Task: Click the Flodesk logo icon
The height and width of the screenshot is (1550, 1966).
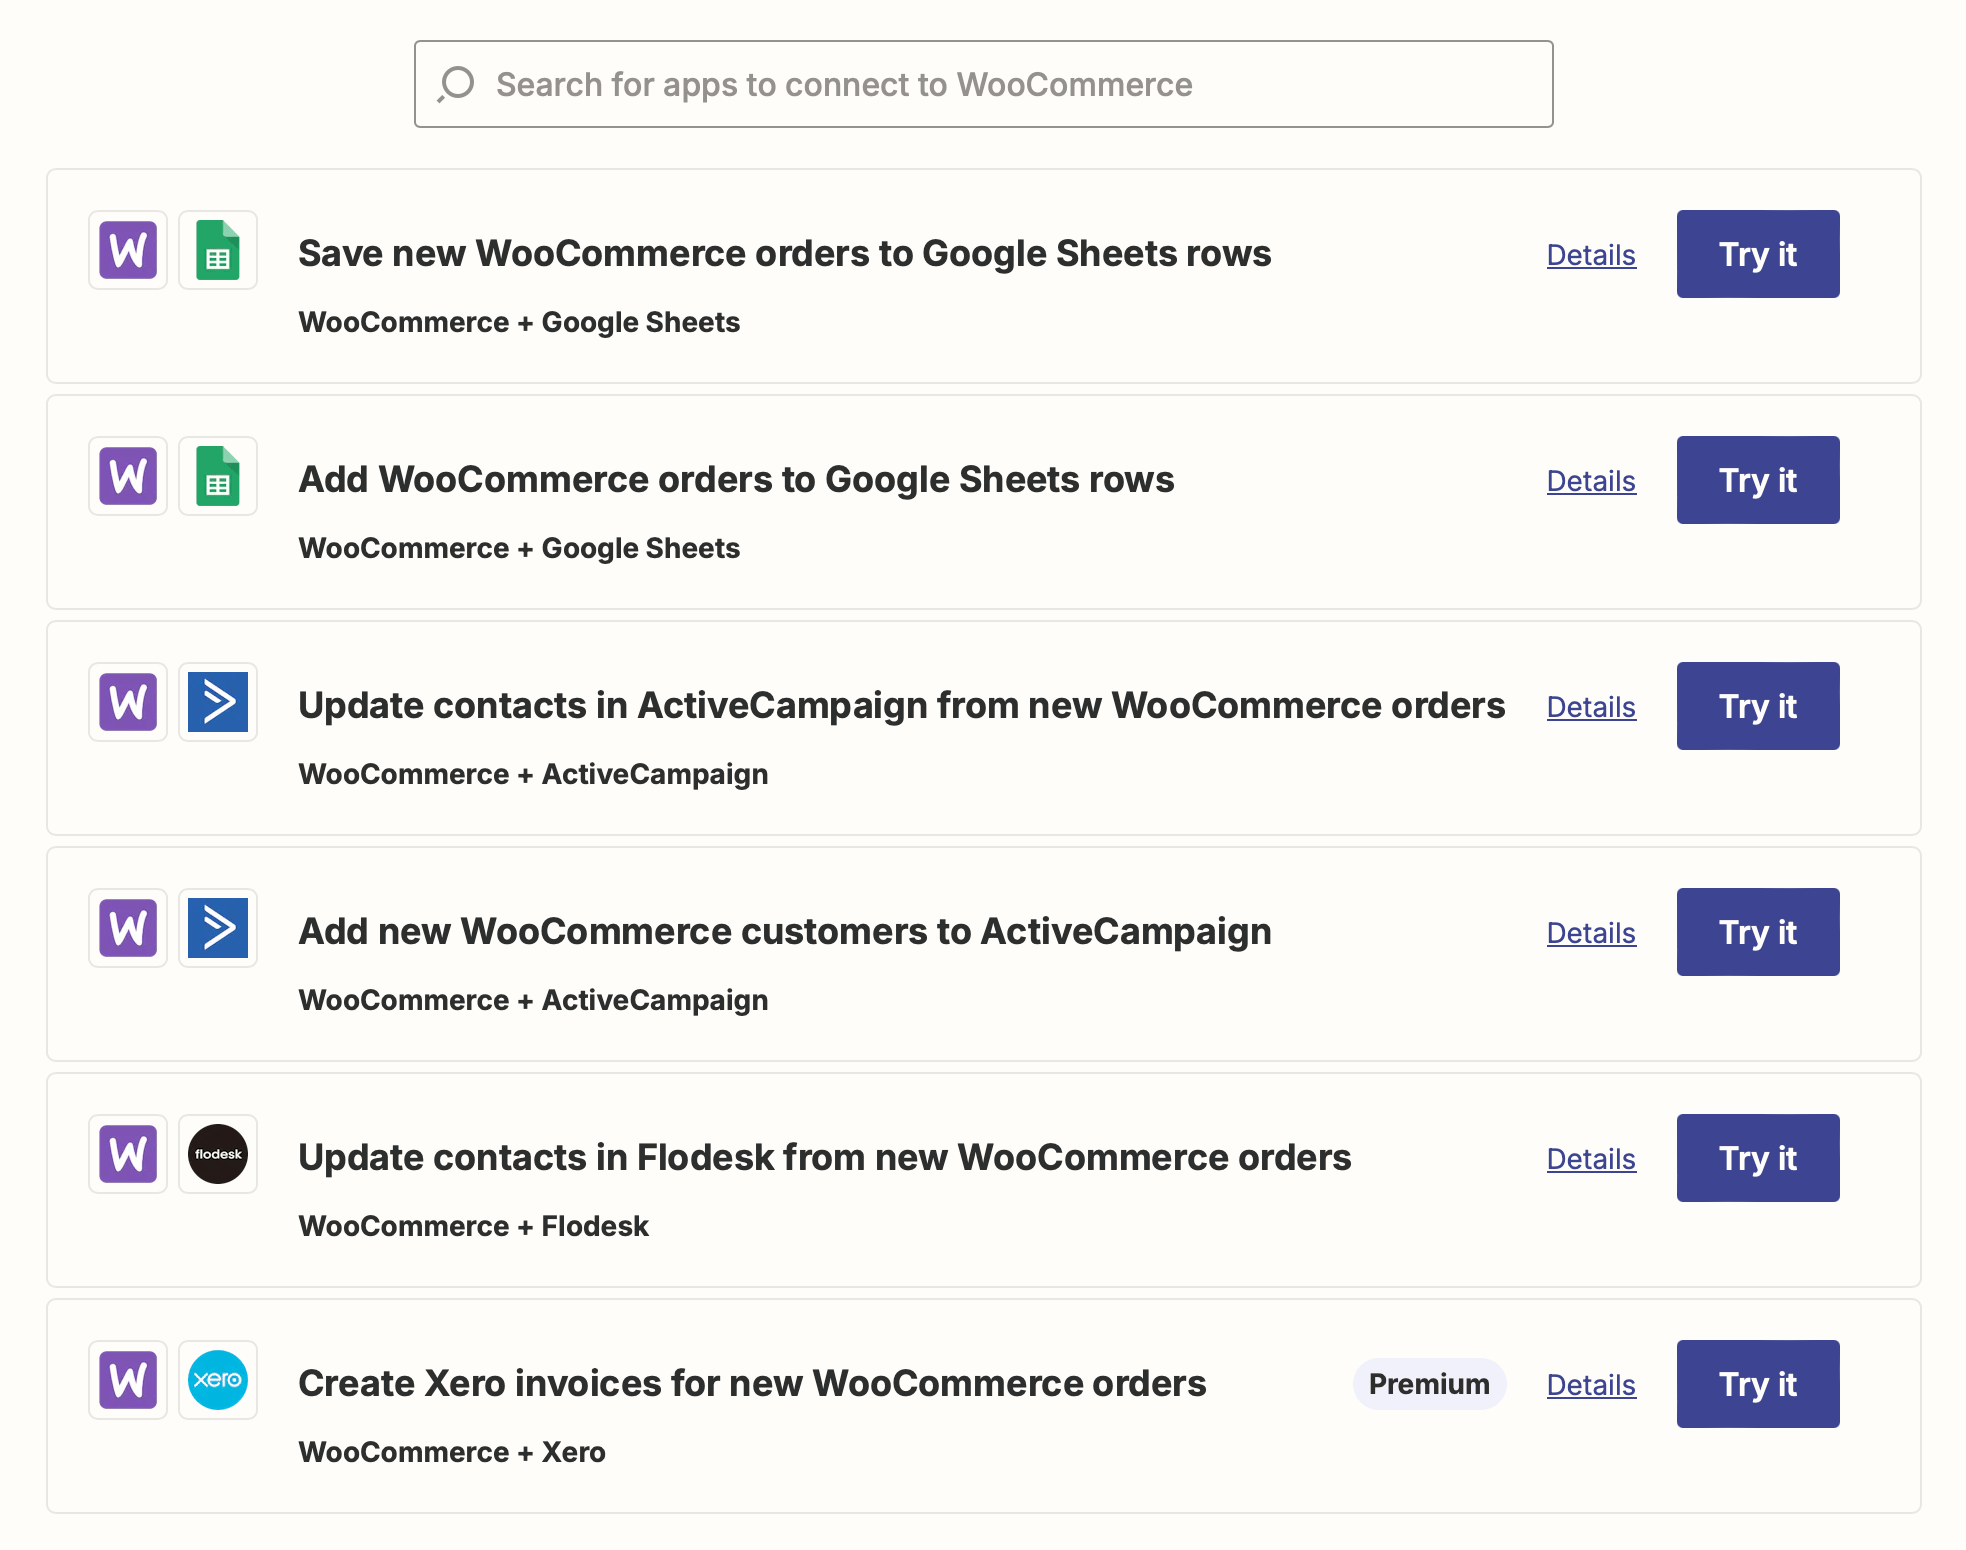Action: tap(218, 1154)
